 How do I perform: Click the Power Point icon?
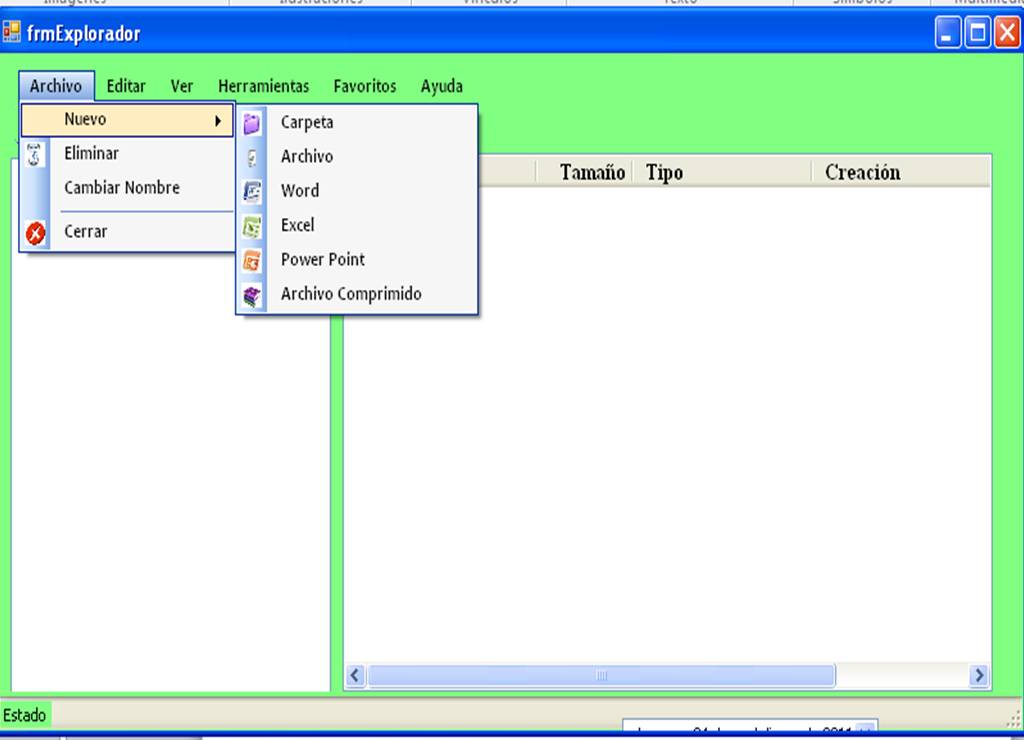pyautogui.click(x=252, y=259)
